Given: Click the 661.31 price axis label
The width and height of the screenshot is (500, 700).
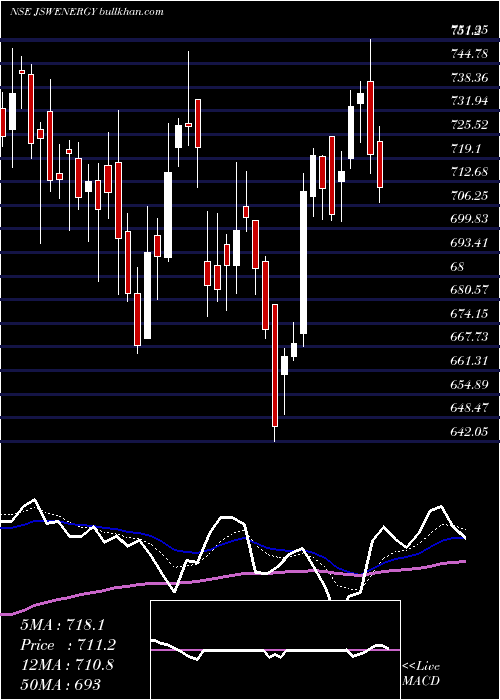Looking at the screenshot, I should point(469,361).
